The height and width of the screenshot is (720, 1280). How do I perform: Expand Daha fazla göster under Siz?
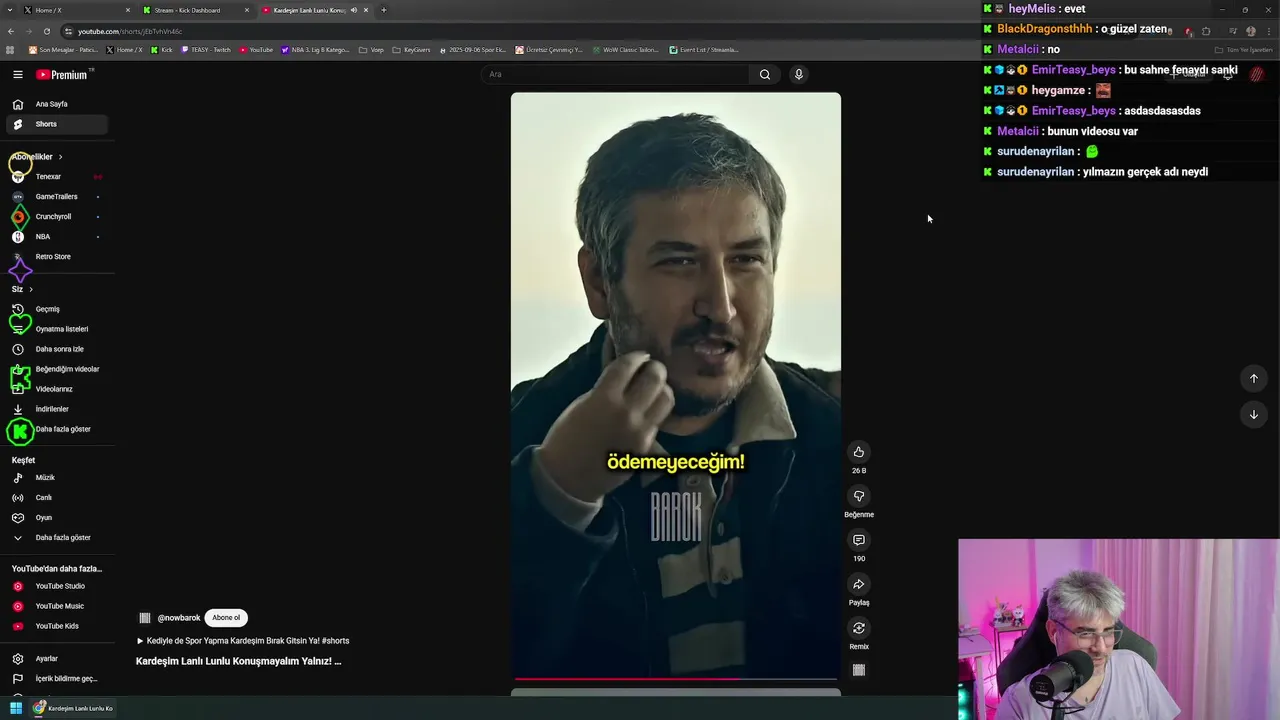(x=56, y=429)
